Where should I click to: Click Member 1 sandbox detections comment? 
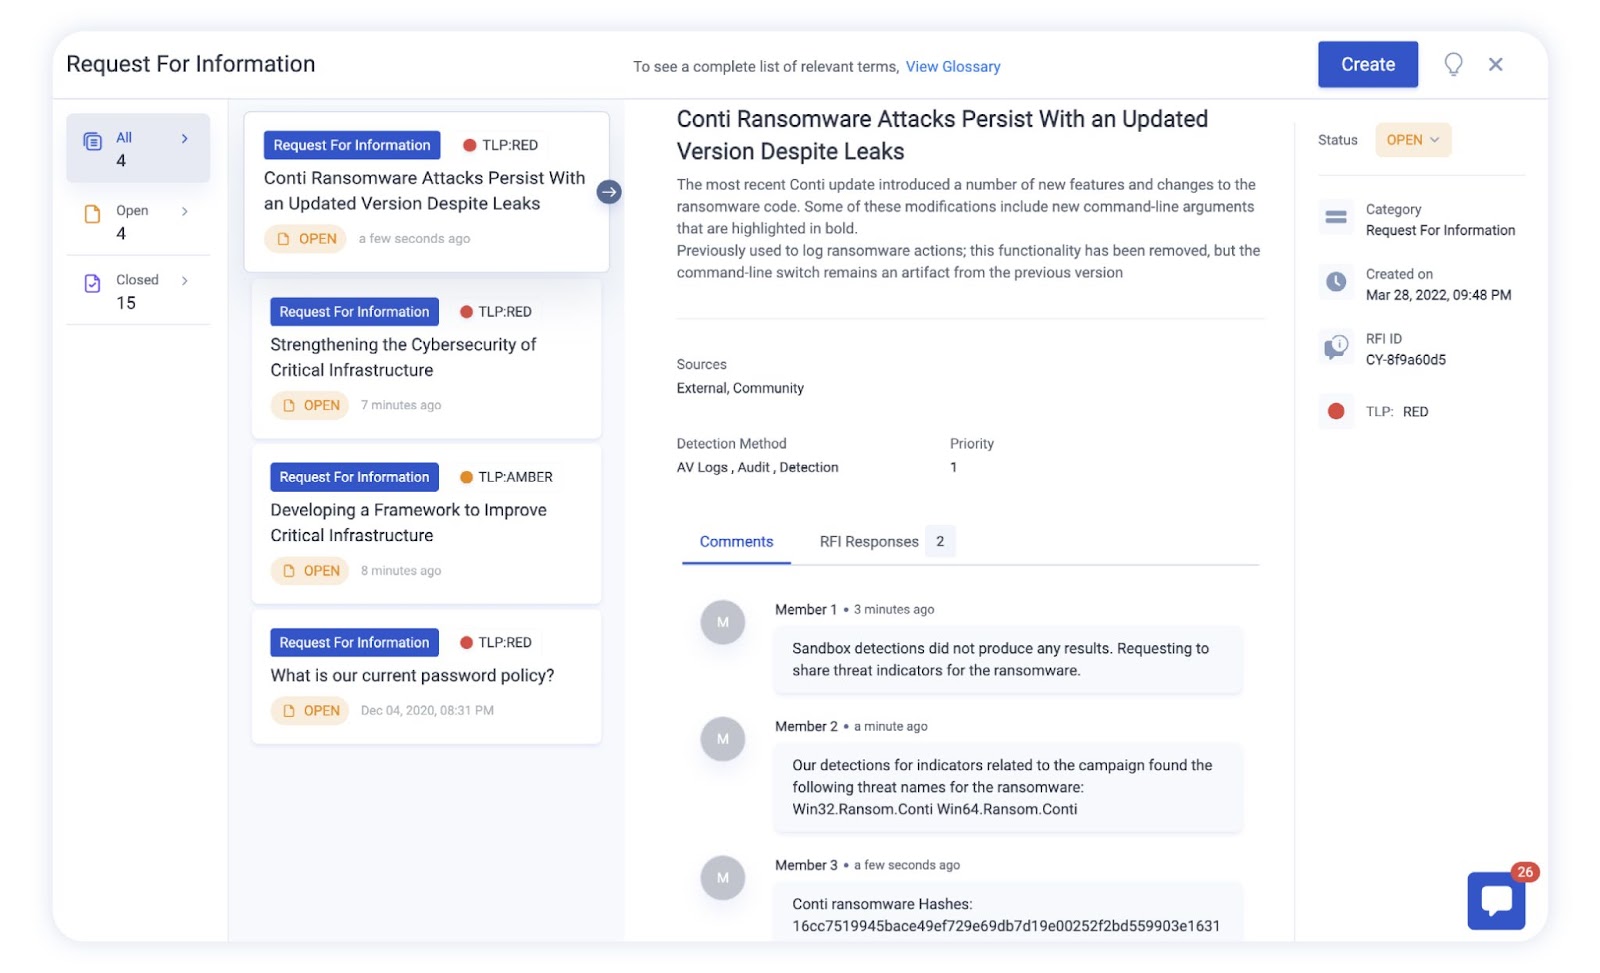(x=1007, y=659)
